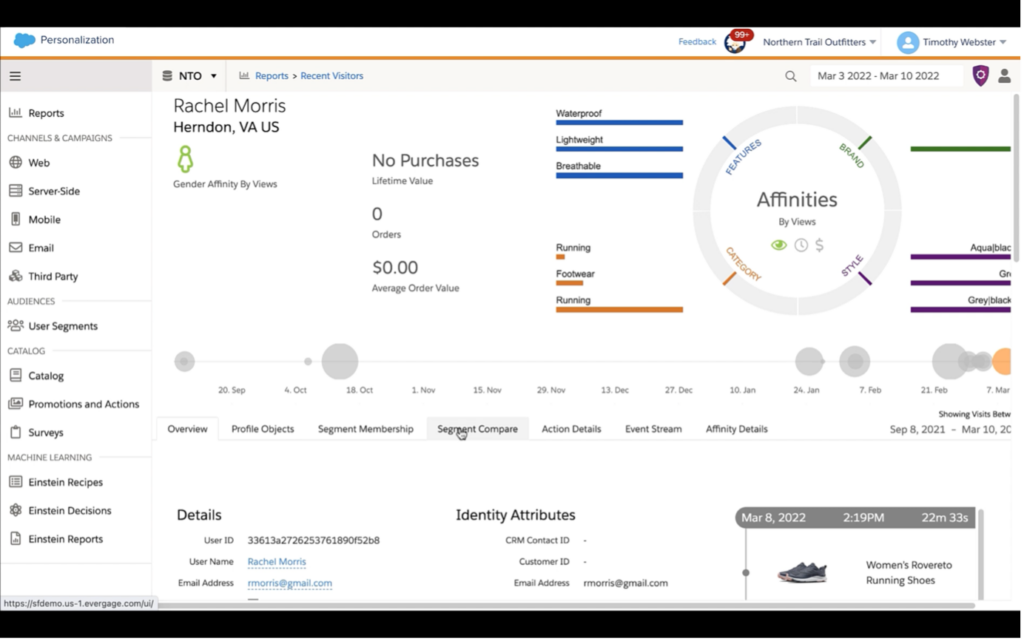Open the Mar 3 2022 - Mar 10 2022 date range picker
The height and width of the screenshot is (641, 1024).
(x=886, y=76)
